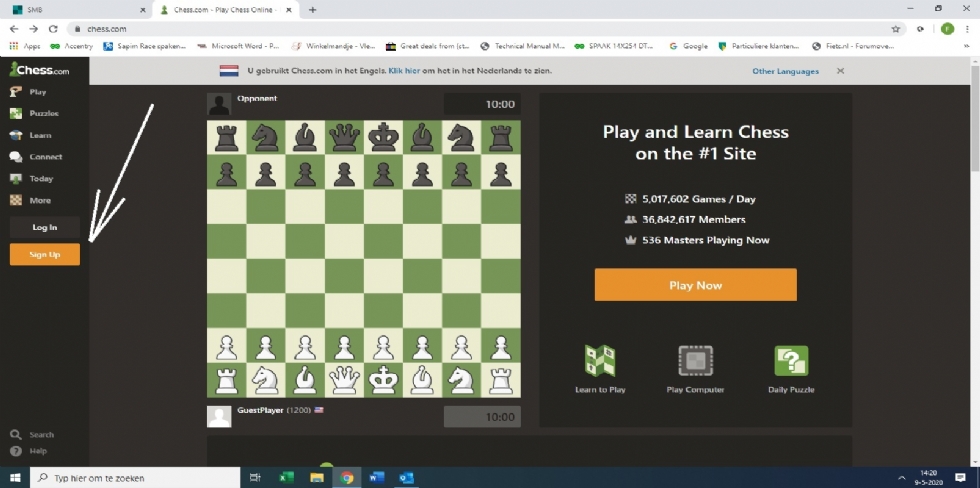Open a new browser tab
The width and height of the screenshot is (980, 488).
pos(312,10)
